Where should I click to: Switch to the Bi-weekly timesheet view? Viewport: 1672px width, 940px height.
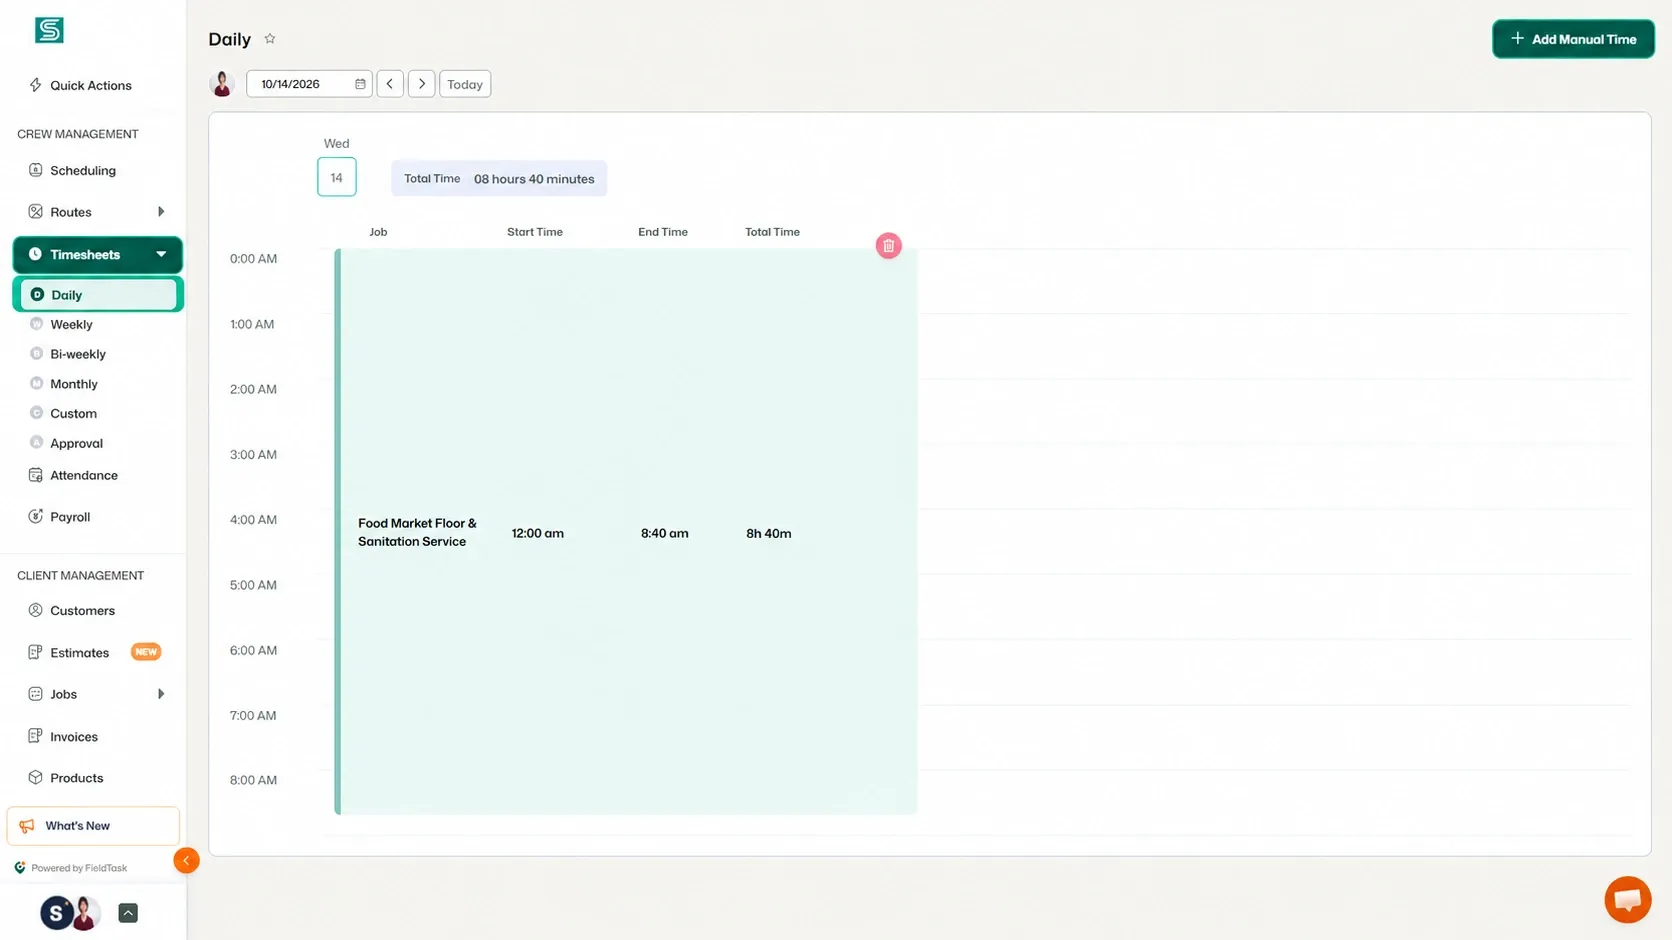[x=78, y=354]
